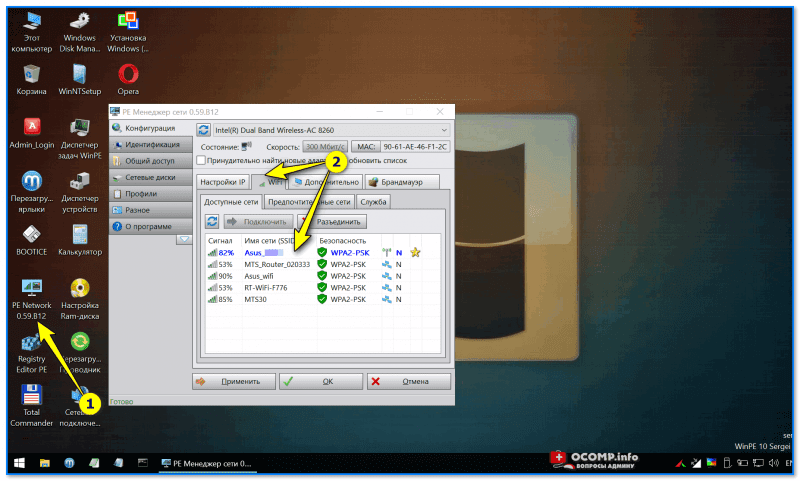Select the Asus_wifi network row
Viewport: 800px width, 481px height.
click(322, 276)
